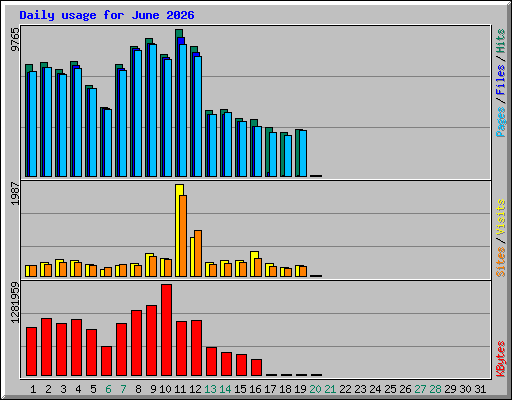Click day label 26 on the axis
This screenshot has height=400, width=512.
405,389
